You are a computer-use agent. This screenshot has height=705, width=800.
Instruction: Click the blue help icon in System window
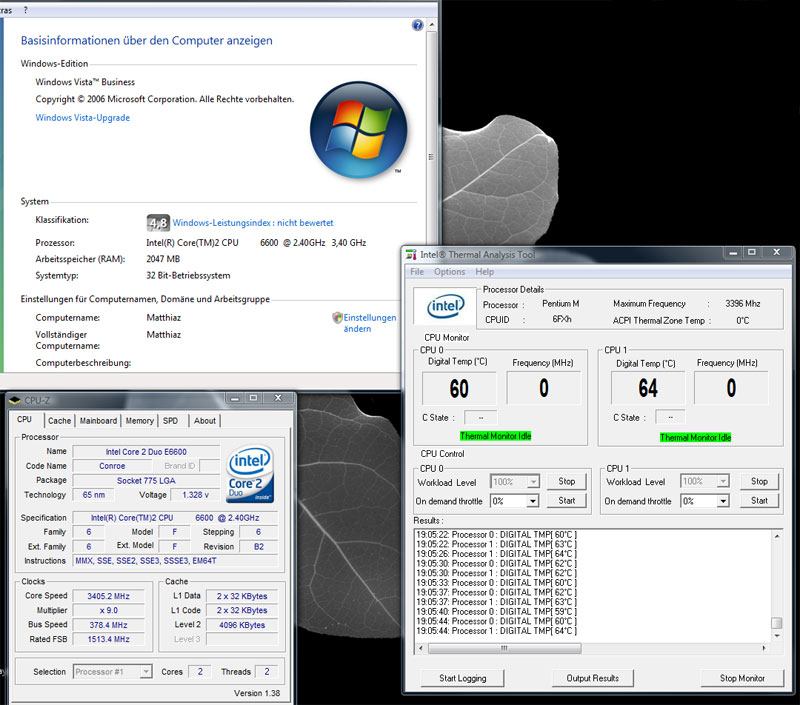point(417,25)
